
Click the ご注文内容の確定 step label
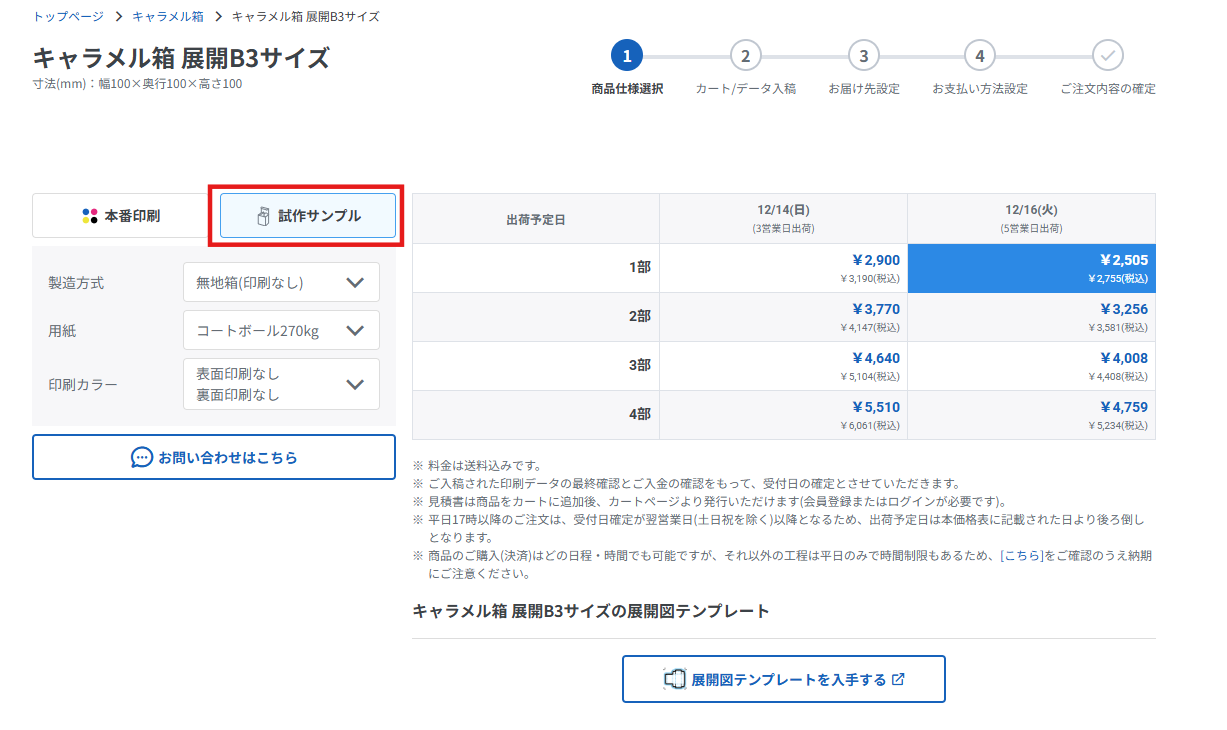tap(1108, 89)
